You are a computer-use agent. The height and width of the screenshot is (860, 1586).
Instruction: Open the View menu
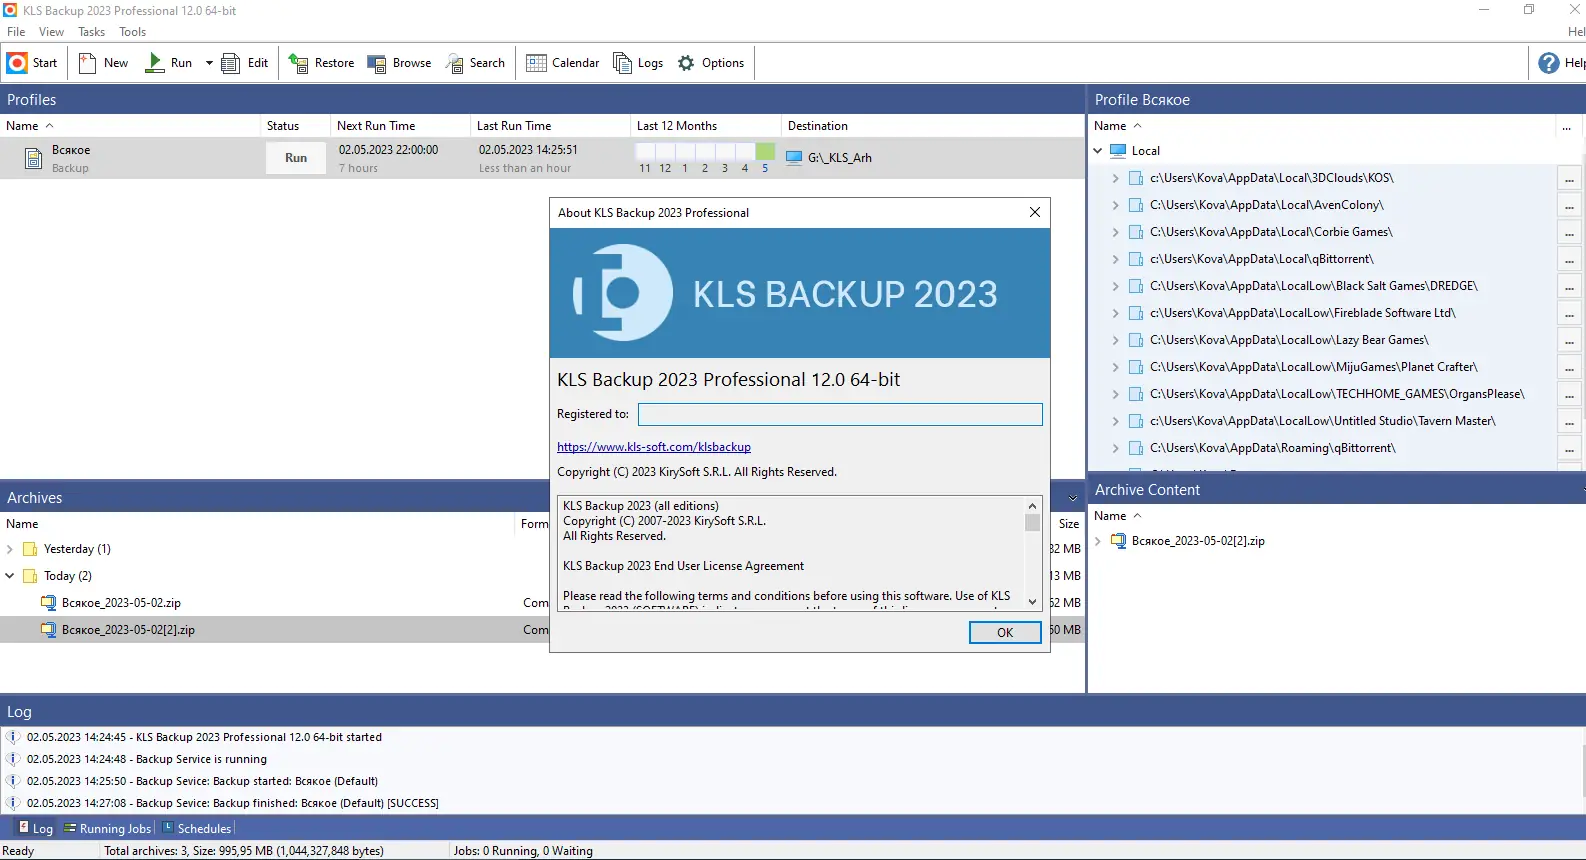pos(51,32)
